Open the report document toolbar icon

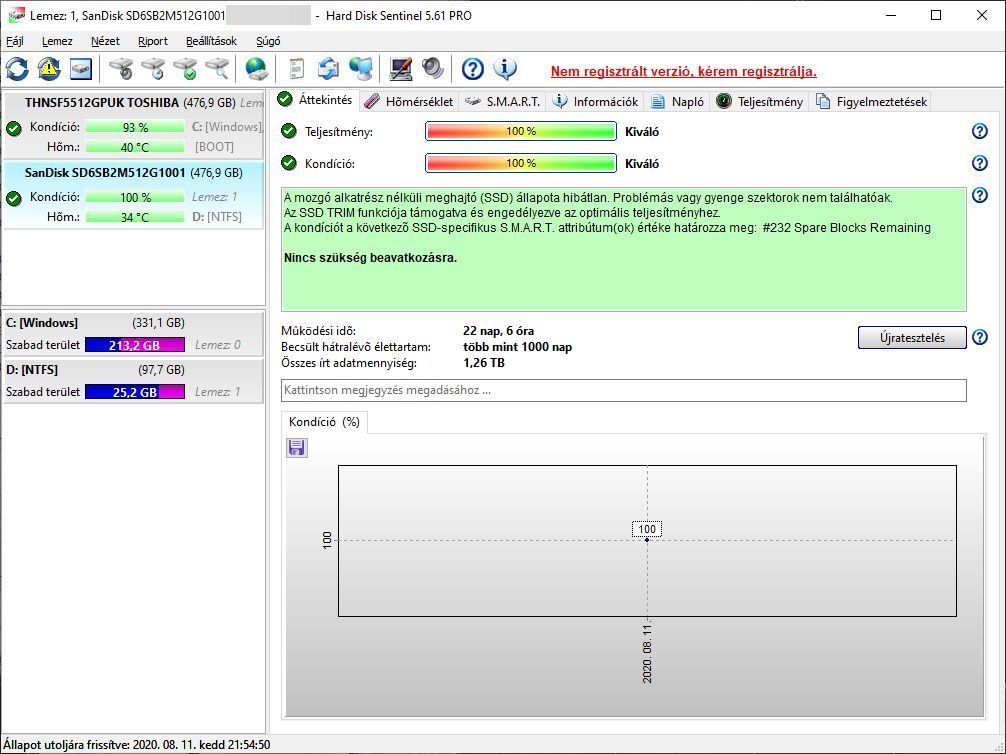tap(296, 69)
